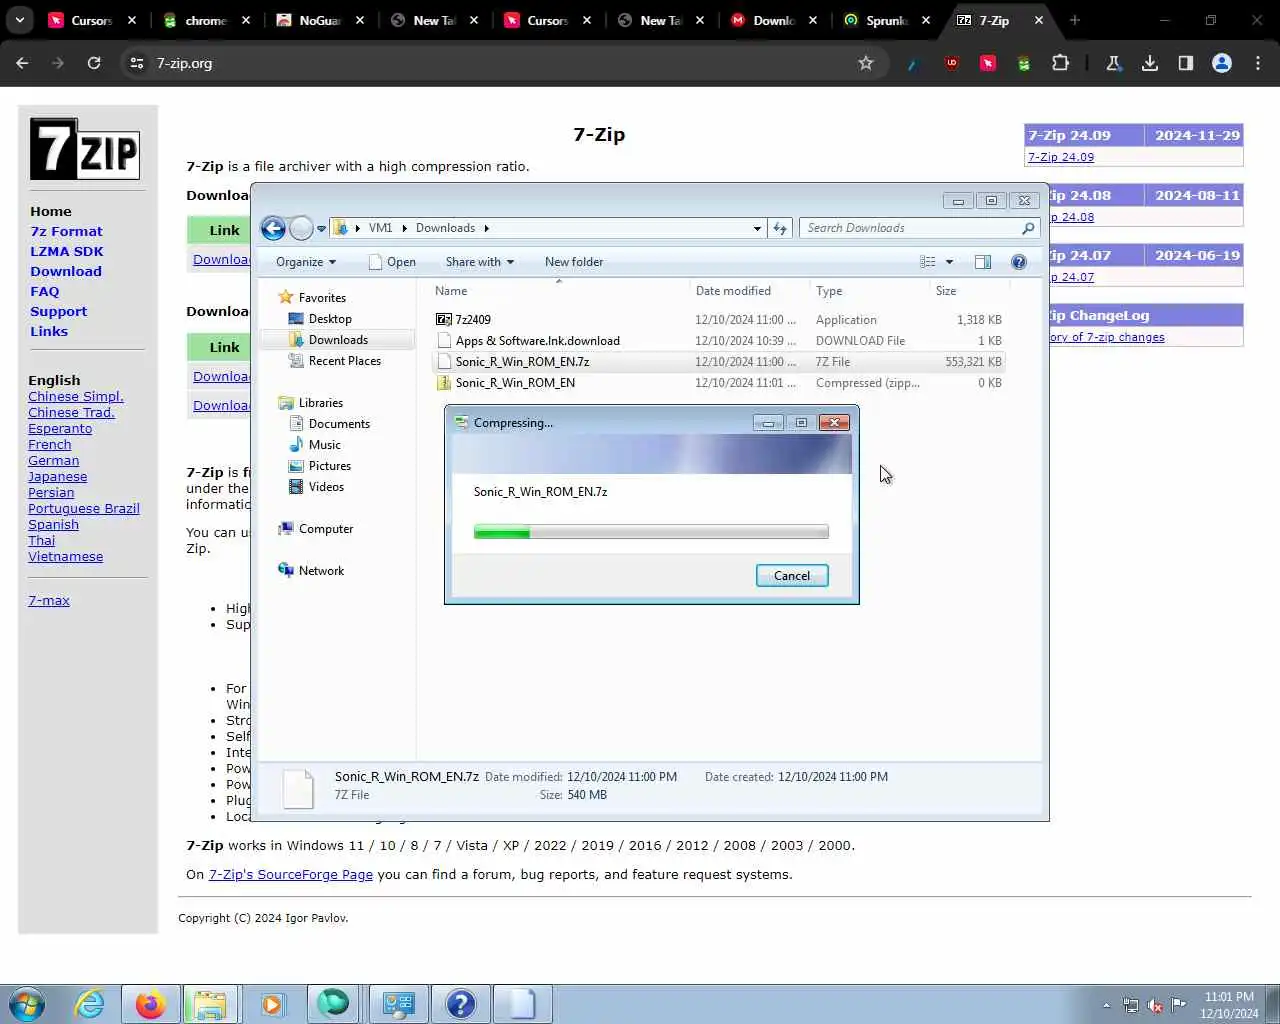This screenshot has width=1280, height=1024.
Task: Open Windows Media Player taskbar icon
Action: pyautogui.click(x=272, y=1004)
